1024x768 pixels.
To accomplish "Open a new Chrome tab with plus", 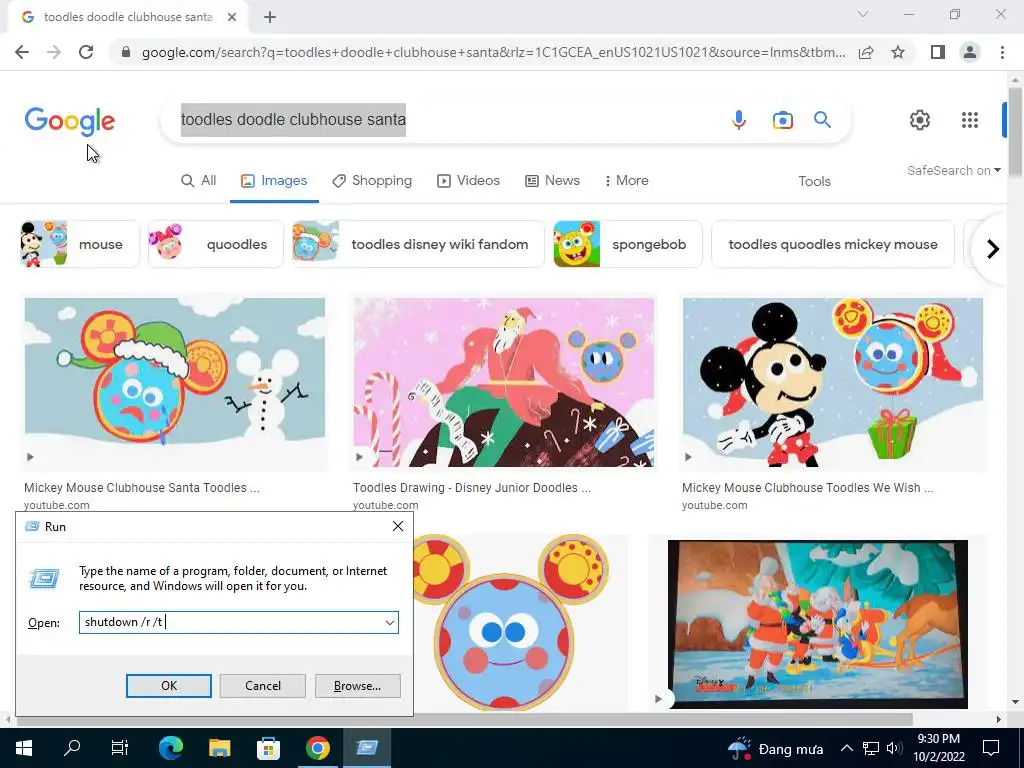I will (270, 18).
